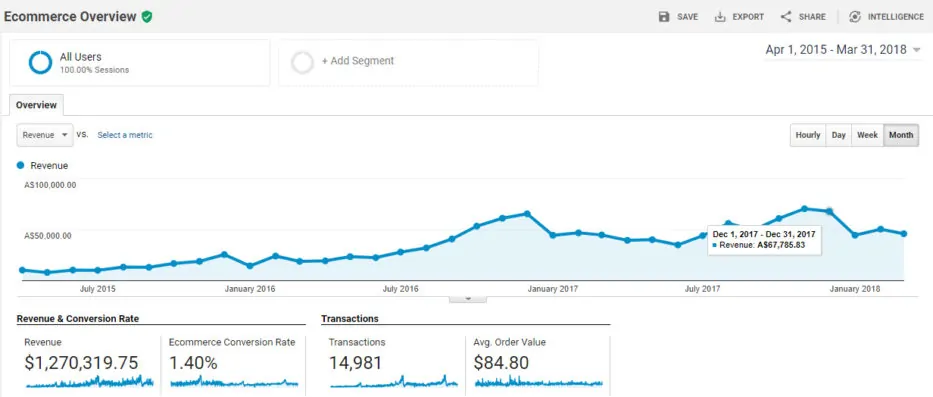The image size is (933, 397).
Task: Select Day chart granularity
Action: (x=838, y=135)
